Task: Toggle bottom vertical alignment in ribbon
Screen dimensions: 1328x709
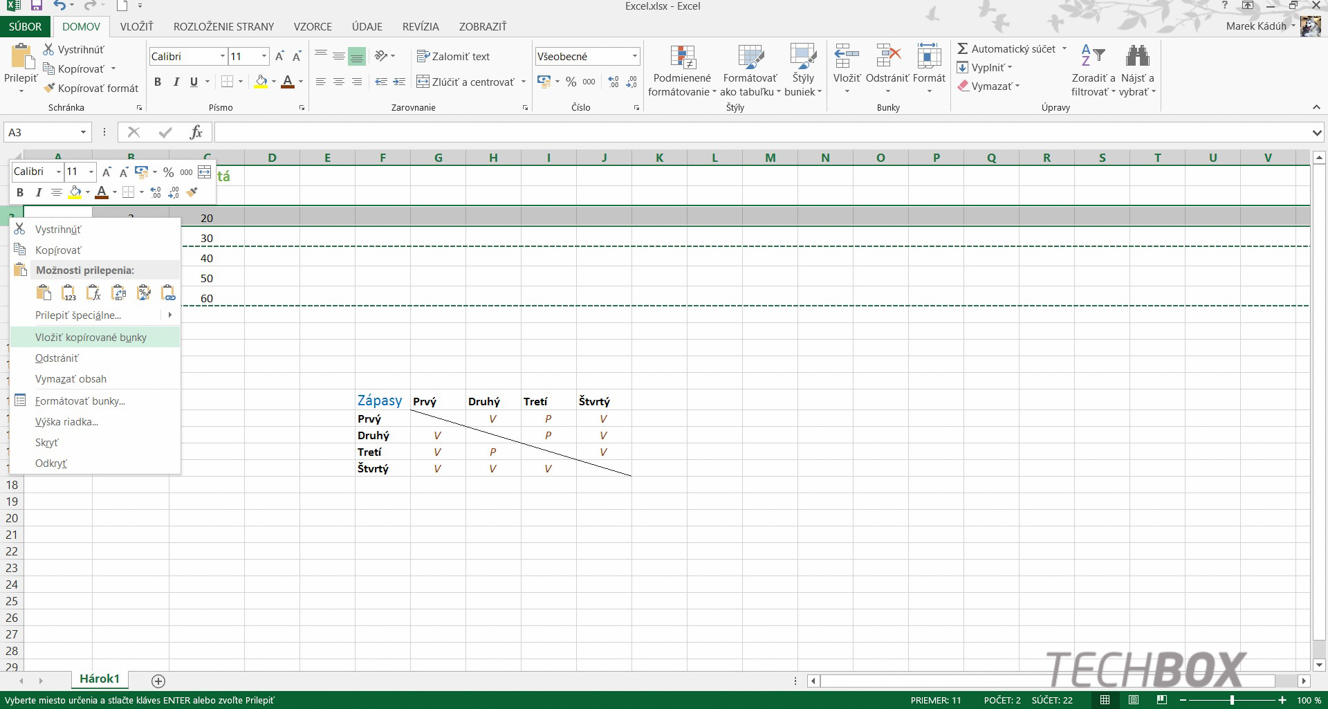Action: click(357, 56)
